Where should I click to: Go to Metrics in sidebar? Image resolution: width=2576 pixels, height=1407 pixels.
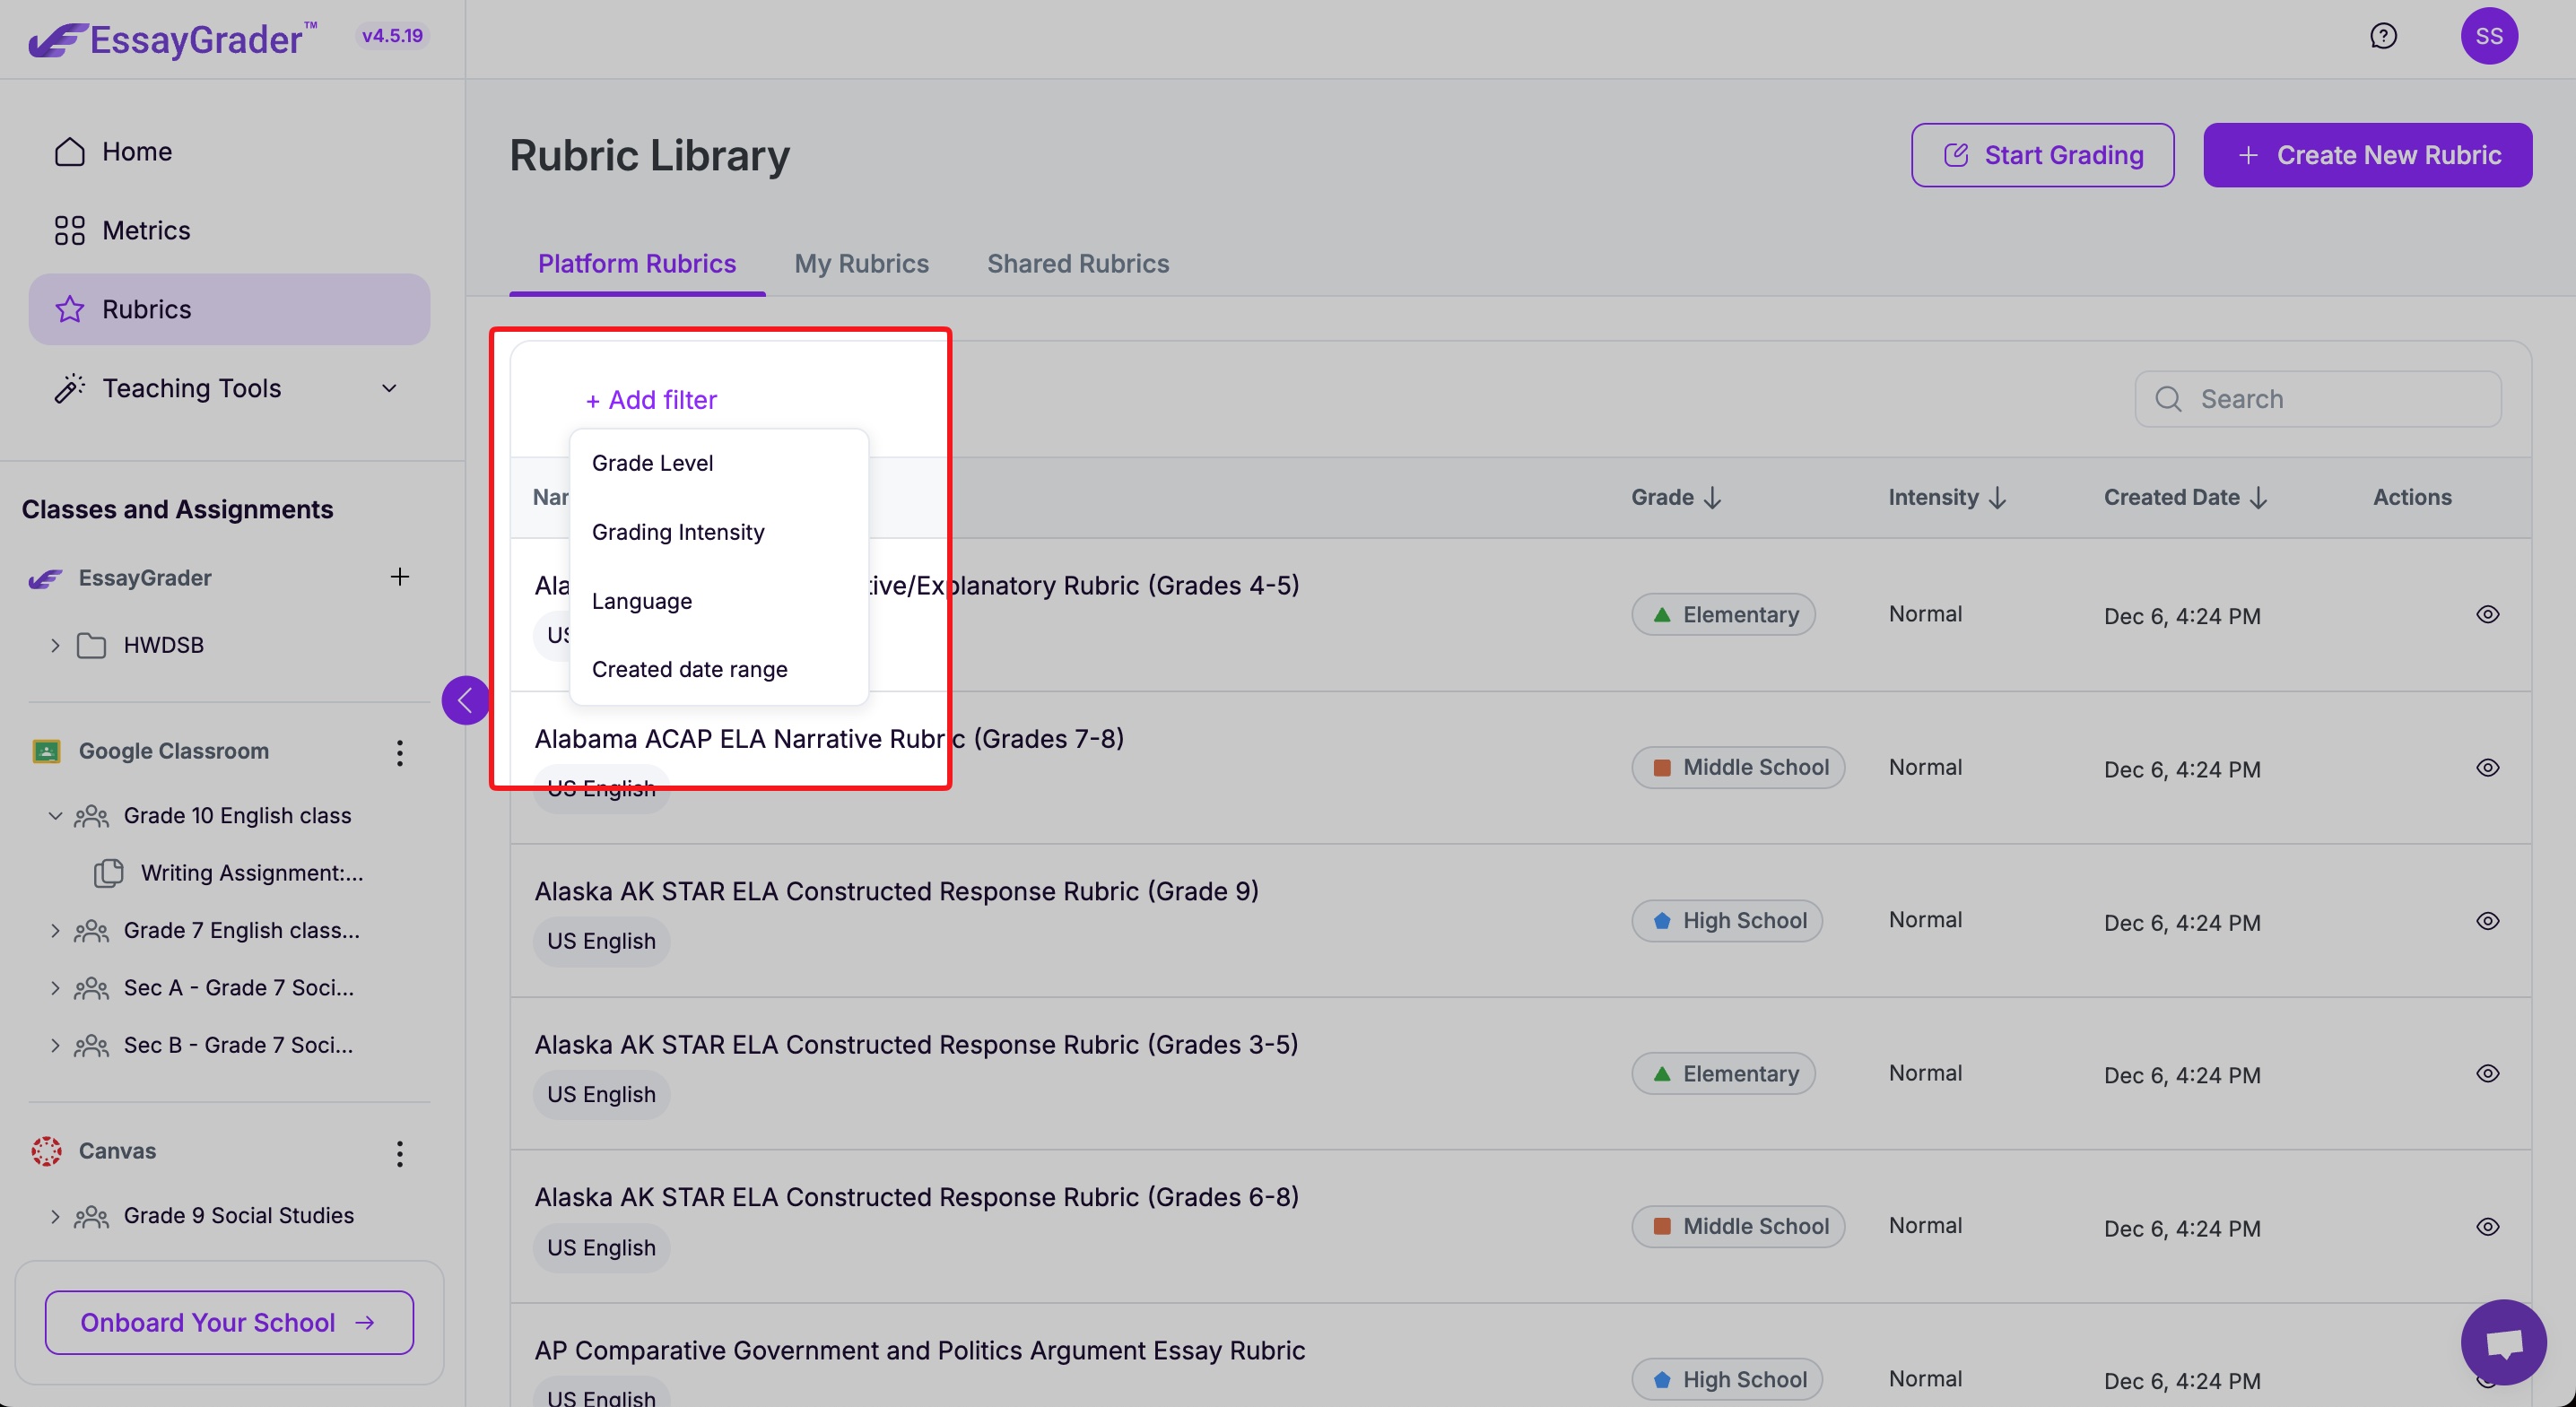pyautogui.click(x=146, y=230)
